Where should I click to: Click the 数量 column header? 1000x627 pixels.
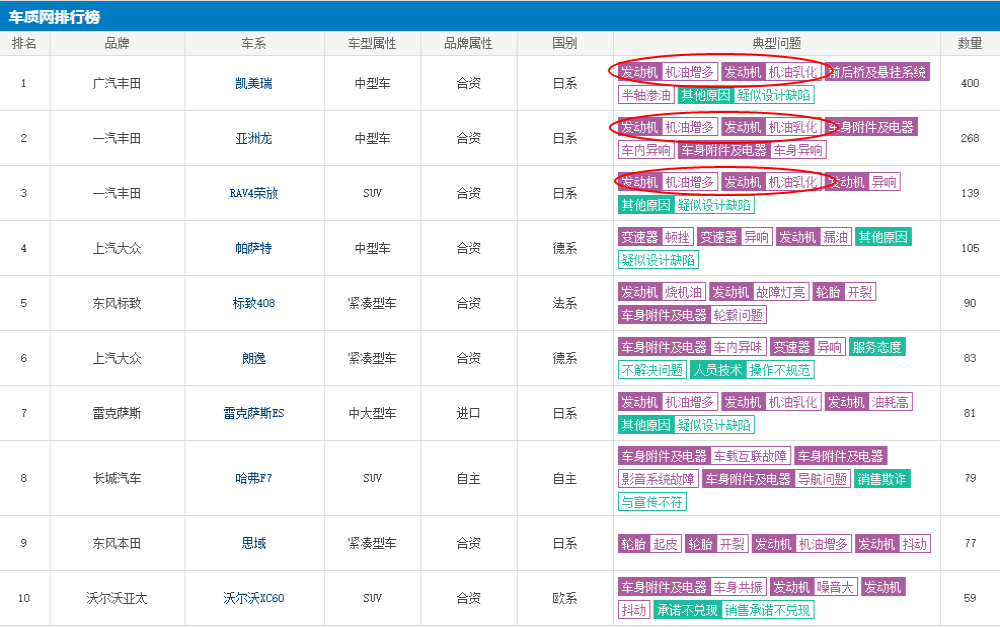click(x=969, y=43)
